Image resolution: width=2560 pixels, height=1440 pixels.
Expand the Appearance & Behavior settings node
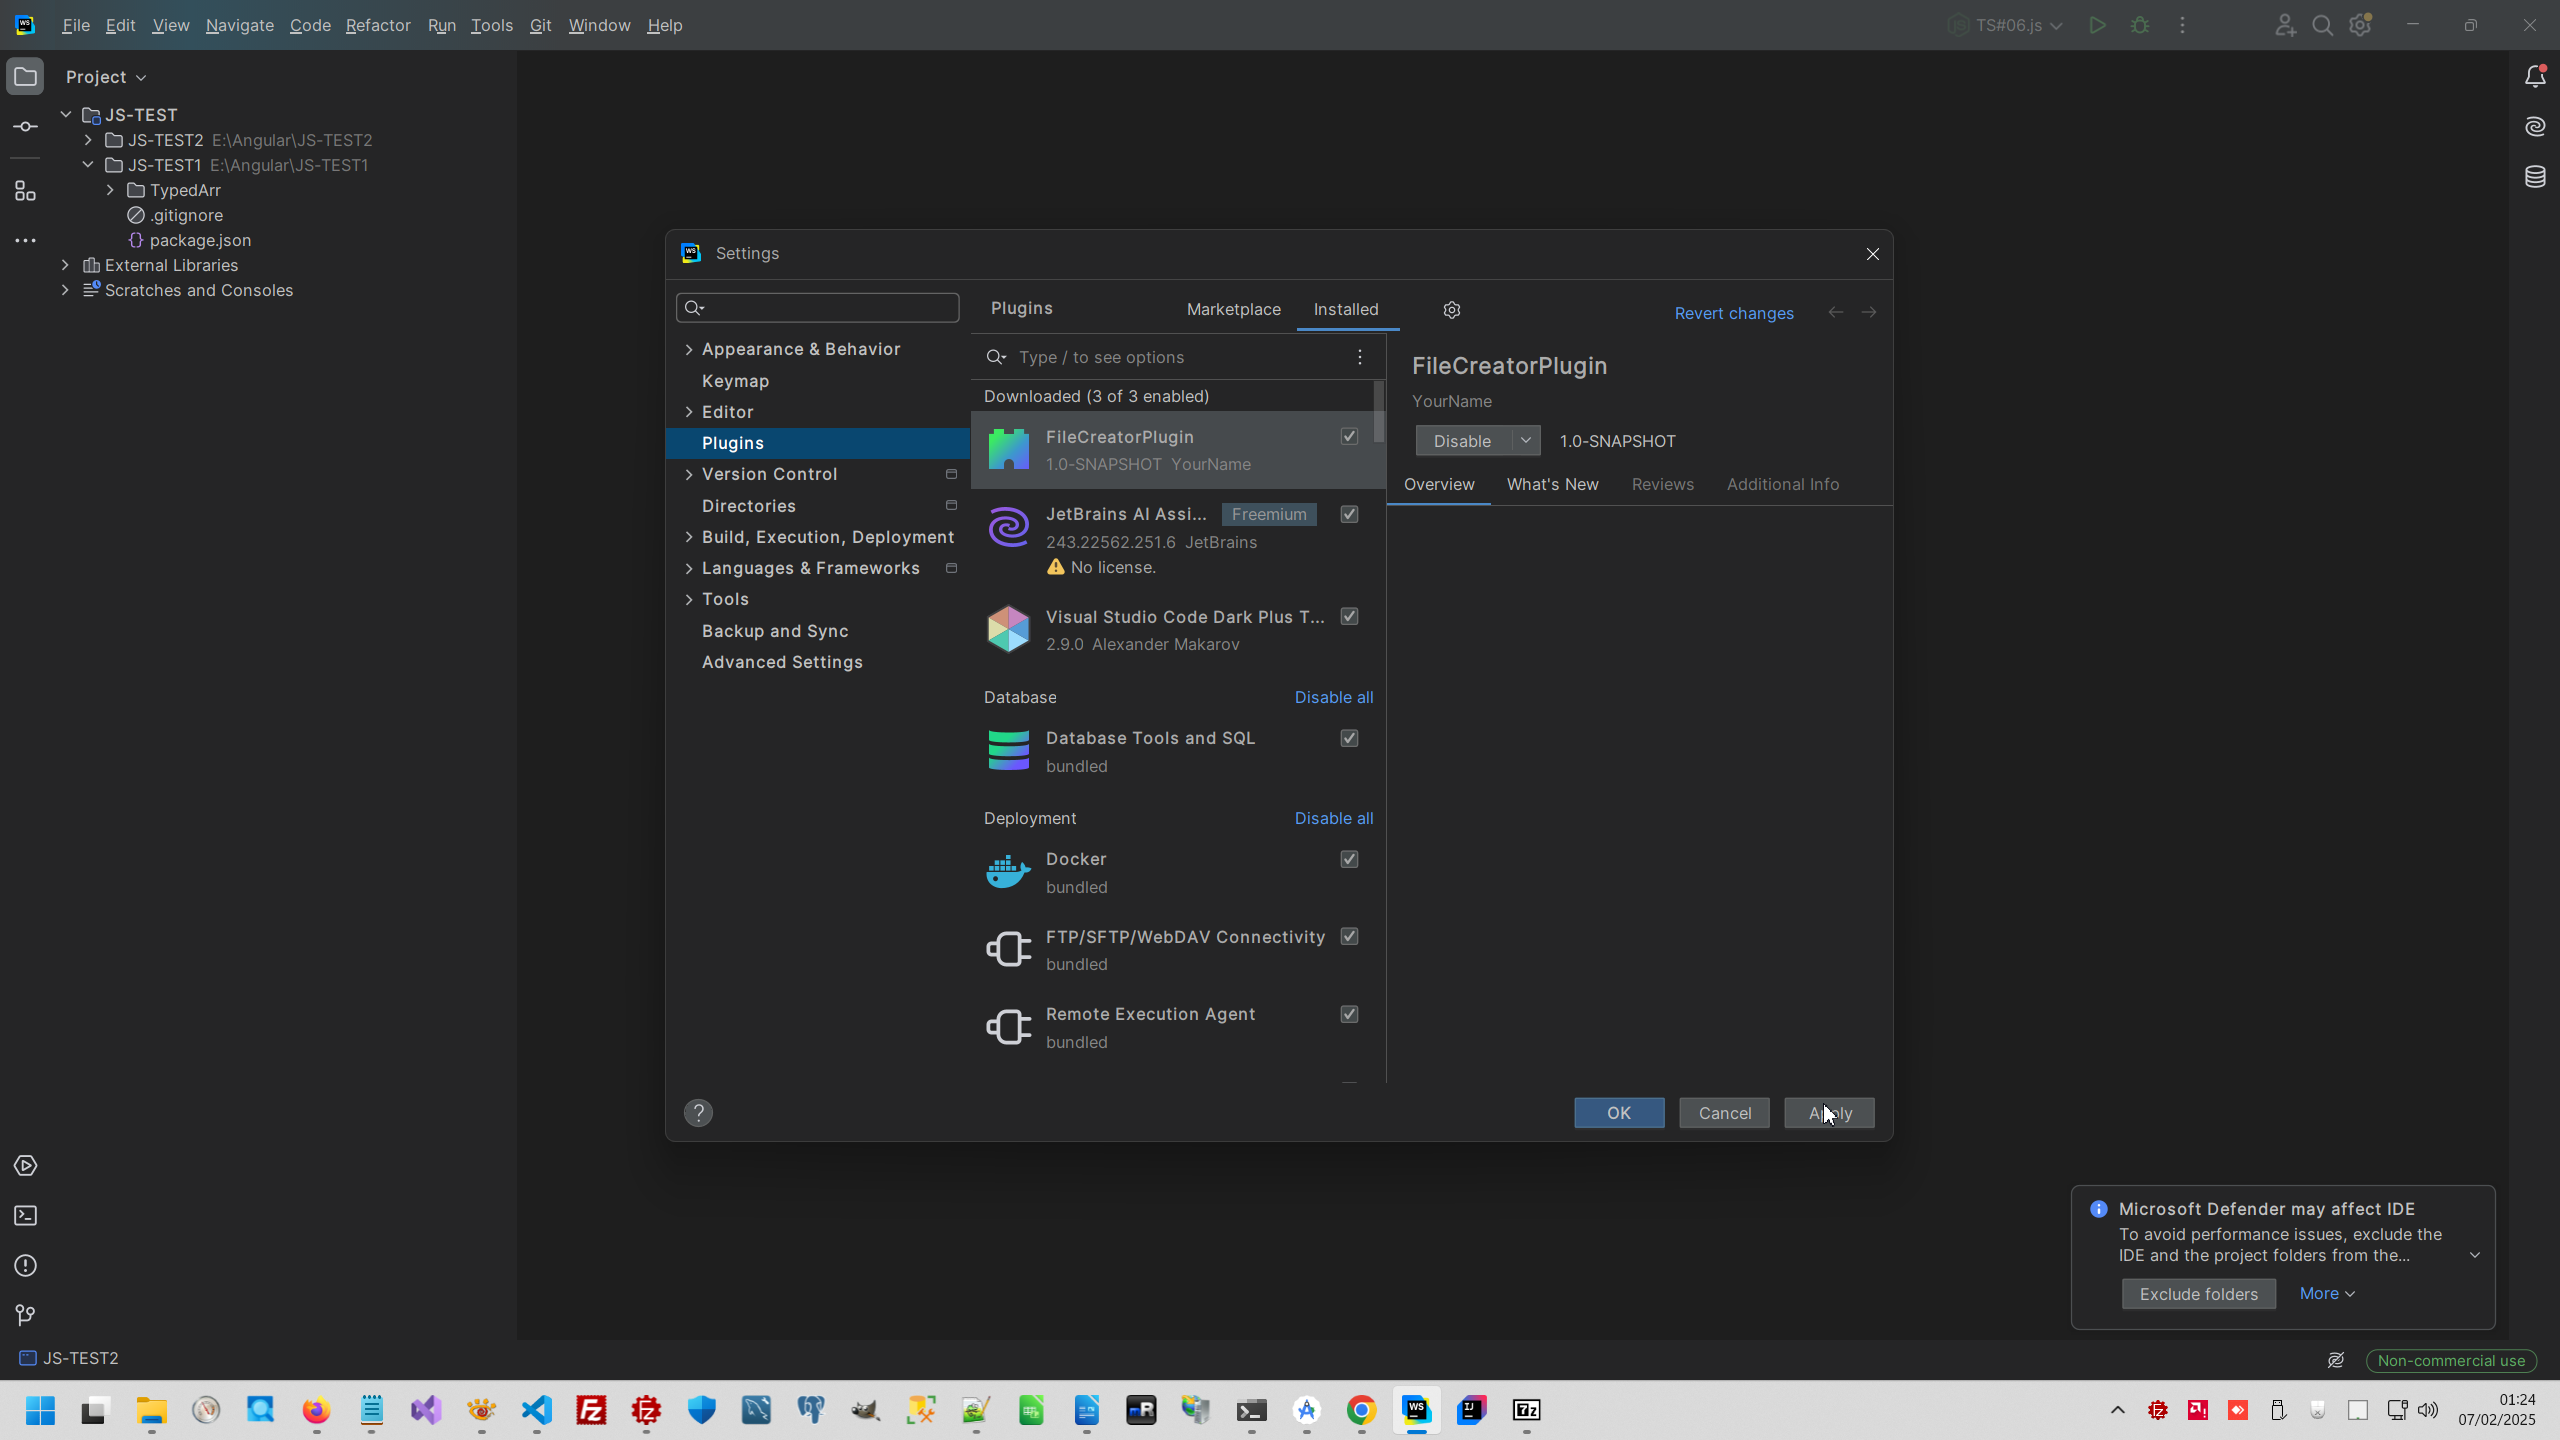689,349
